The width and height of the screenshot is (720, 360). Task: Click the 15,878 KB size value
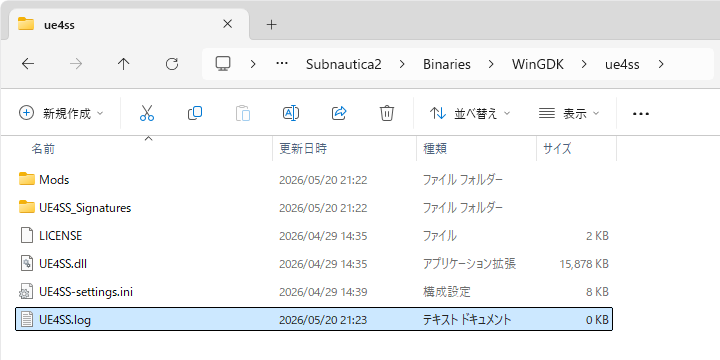(x=584, y=264)
